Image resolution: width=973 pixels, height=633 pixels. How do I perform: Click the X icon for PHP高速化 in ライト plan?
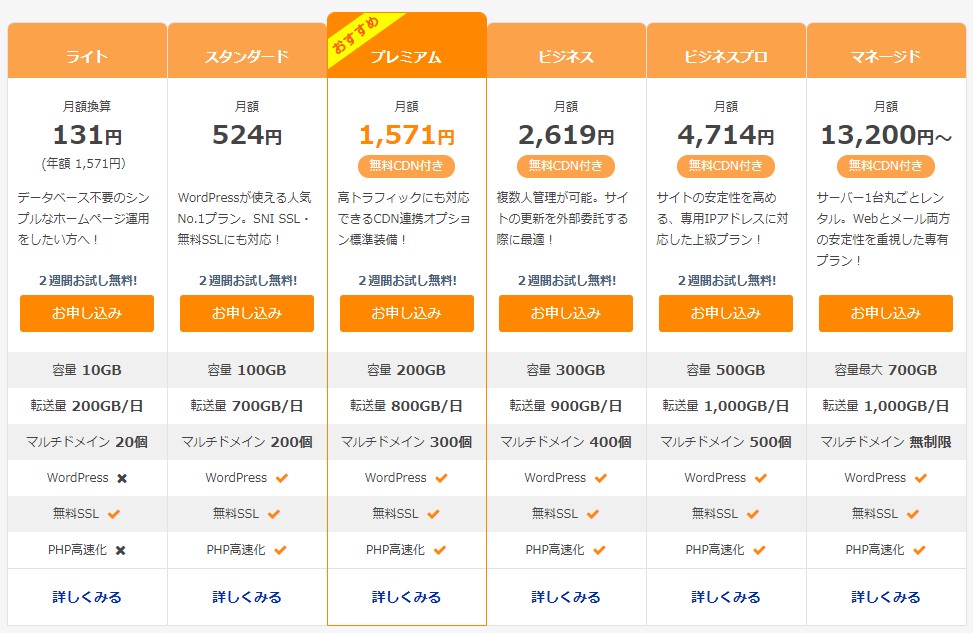coord(122,550)
